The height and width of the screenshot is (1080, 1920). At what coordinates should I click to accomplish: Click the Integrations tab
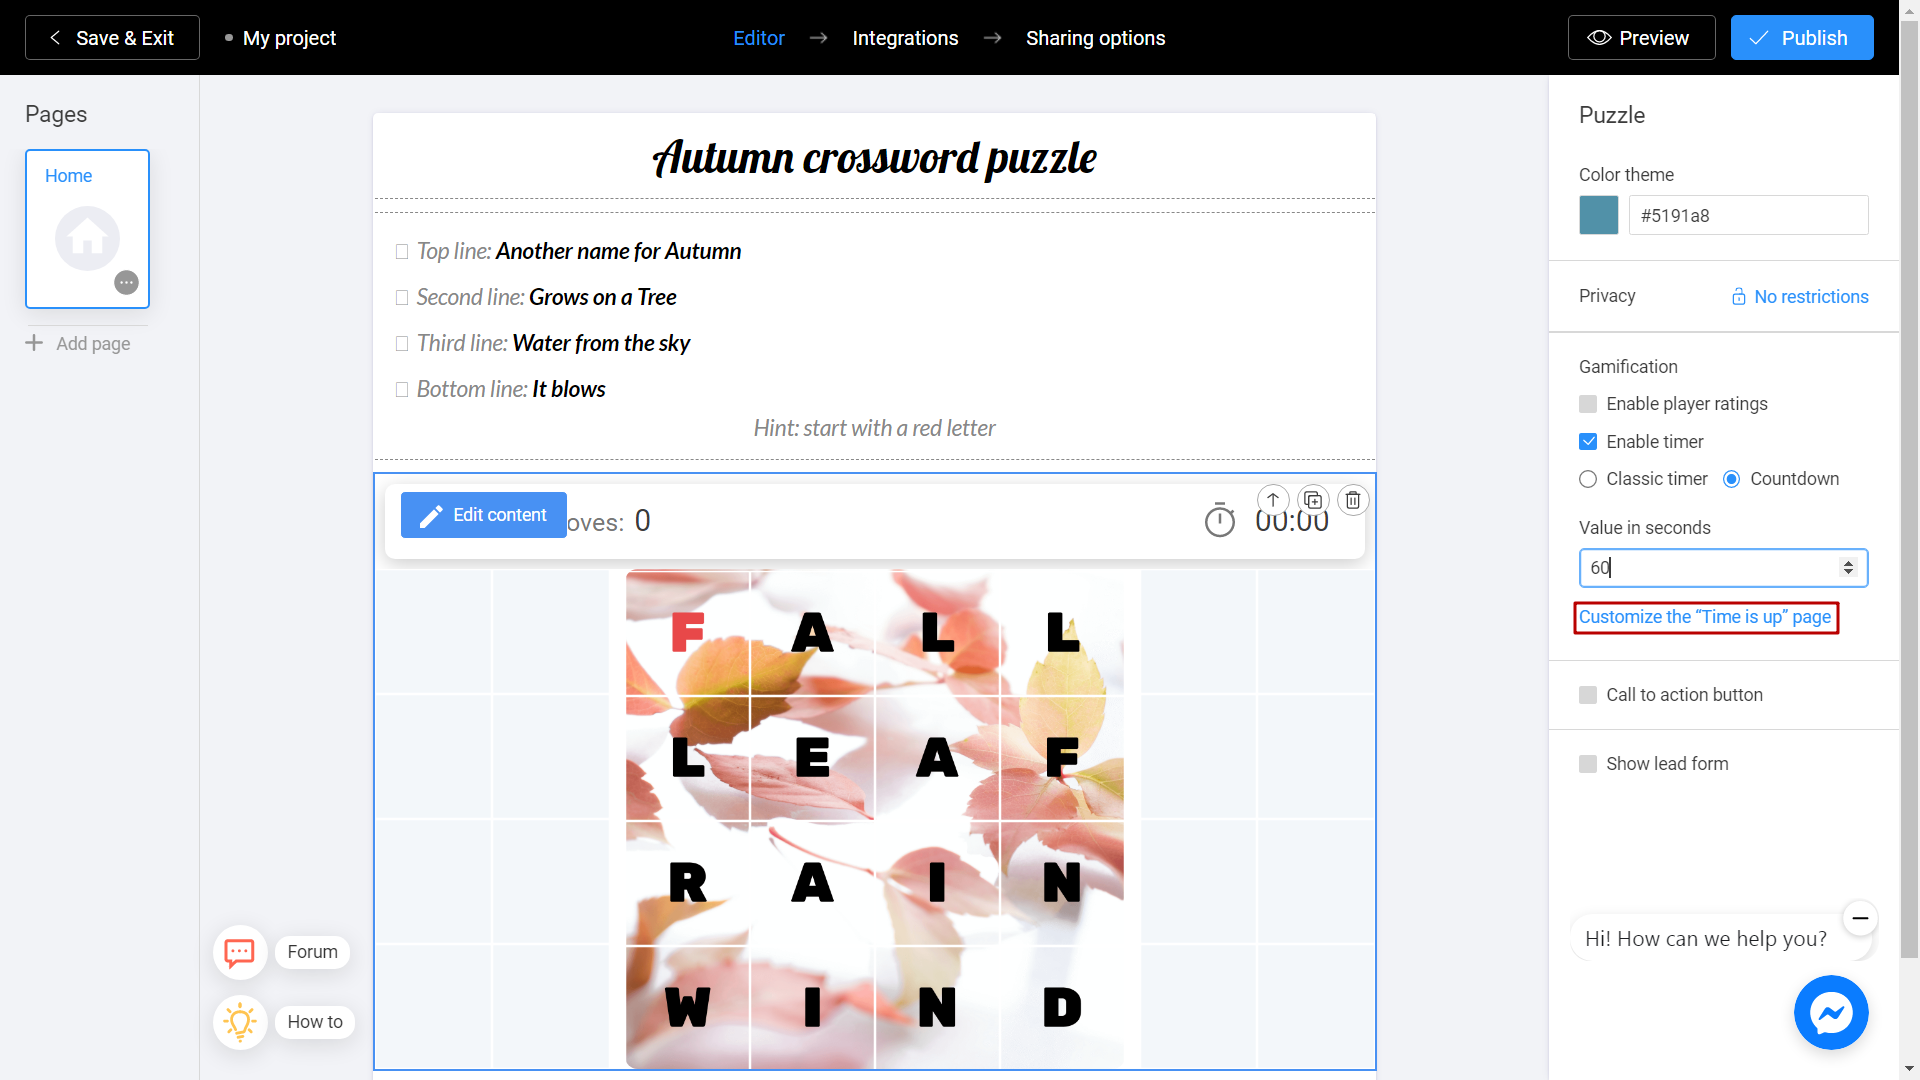pos(906,37)
